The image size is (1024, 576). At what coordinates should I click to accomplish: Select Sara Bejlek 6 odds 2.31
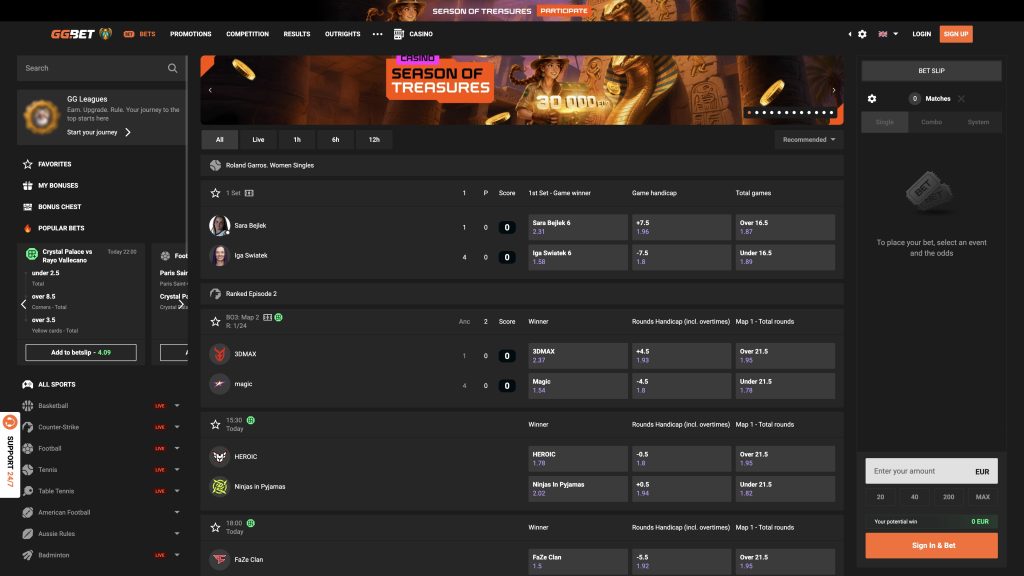coord(577,227)
